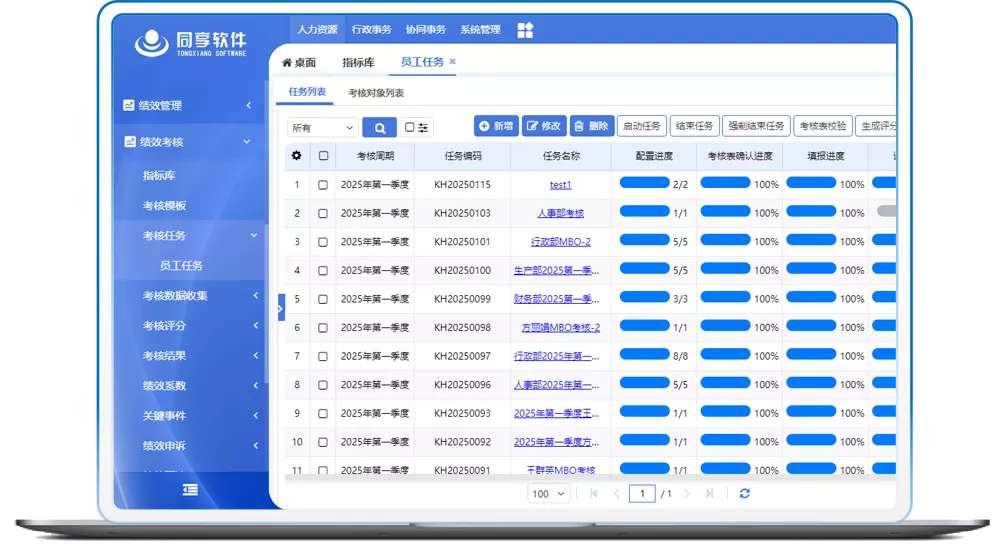Screen dimensions: 1000x546
Task: Click the magnifier search button
Action: [x=379, y=128]
